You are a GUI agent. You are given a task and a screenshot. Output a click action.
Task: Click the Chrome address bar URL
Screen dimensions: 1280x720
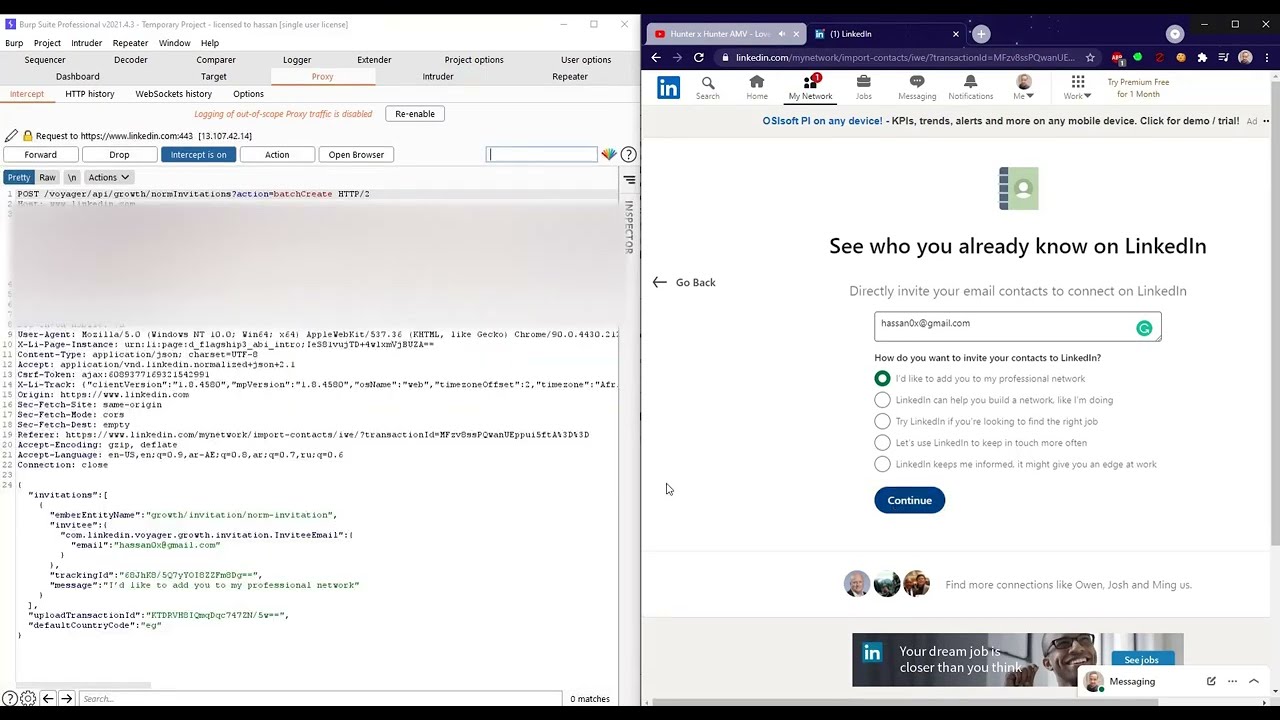(905, 58)
